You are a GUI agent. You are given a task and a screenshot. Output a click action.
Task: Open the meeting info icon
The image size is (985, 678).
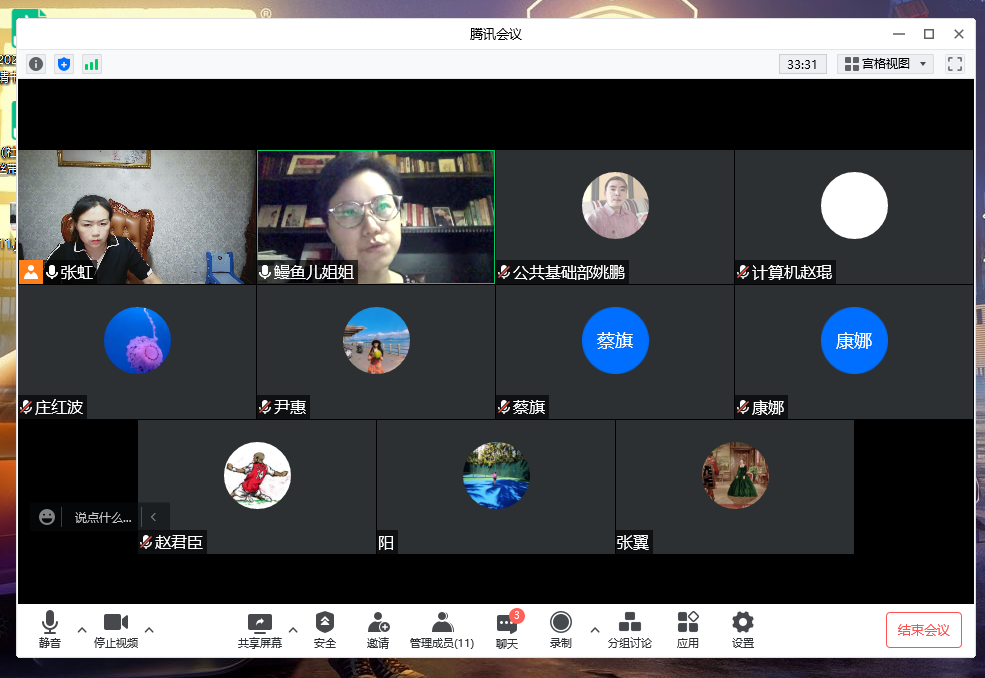tap(36, 64)
